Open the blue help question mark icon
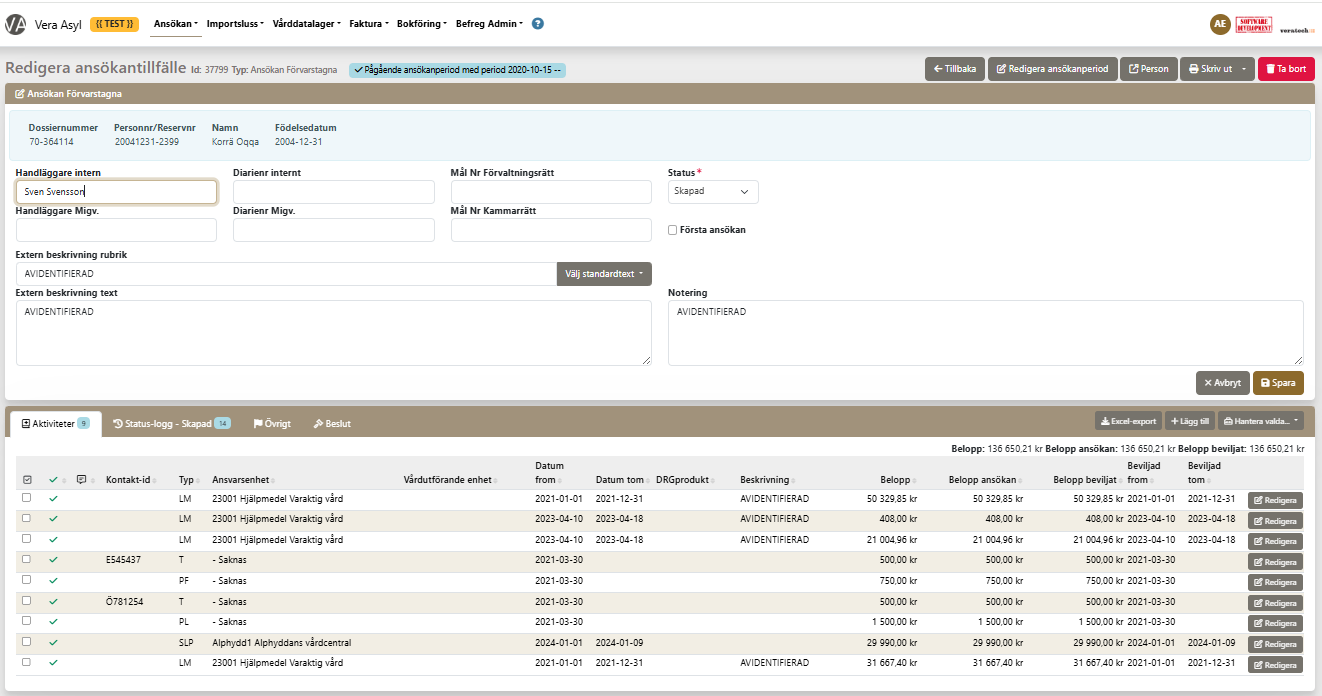The image size is (1322, 696). tap(538, 24)
